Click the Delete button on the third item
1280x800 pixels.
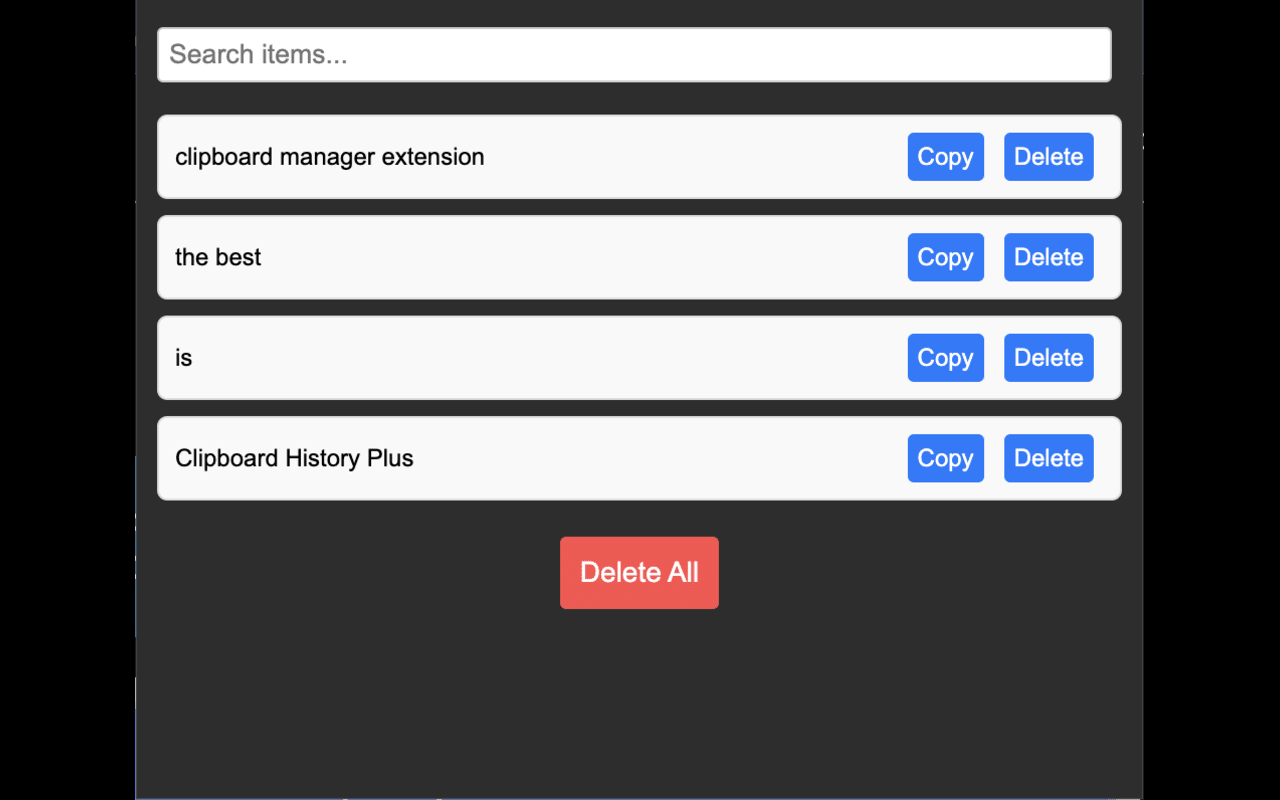1048,357
